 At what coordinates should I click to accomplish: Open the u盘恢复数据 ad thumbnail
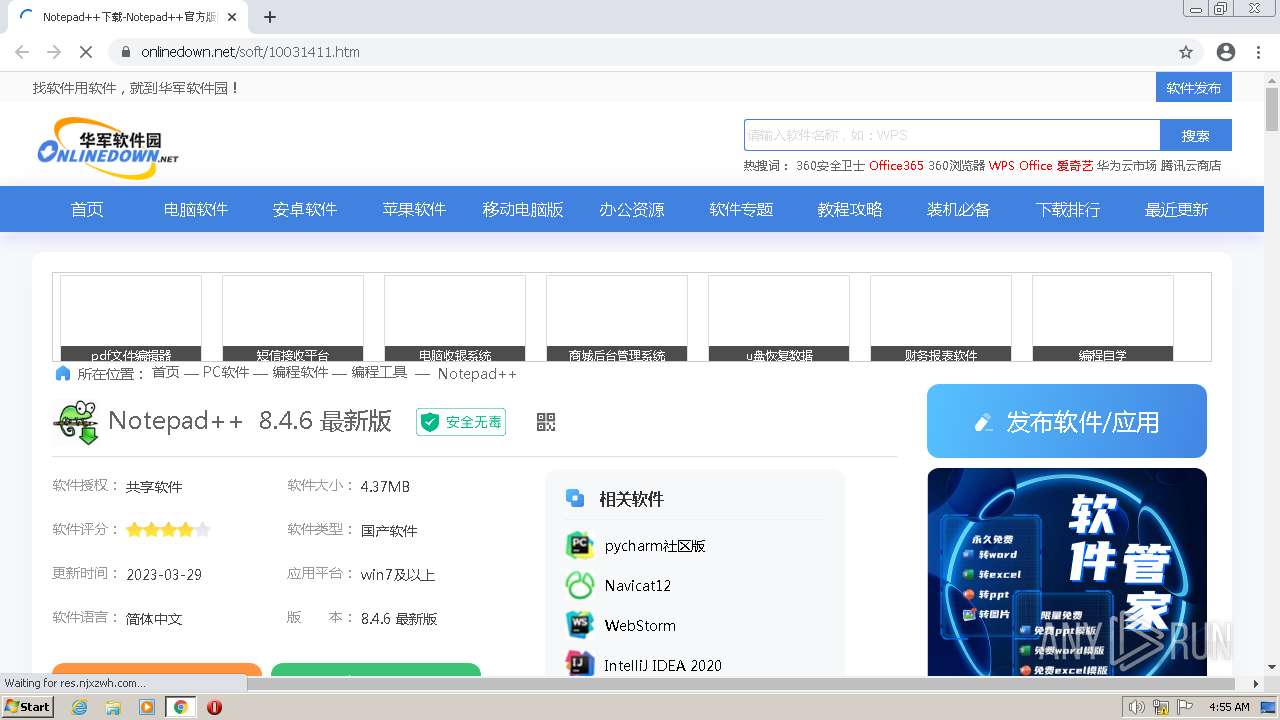click(779, 318)
